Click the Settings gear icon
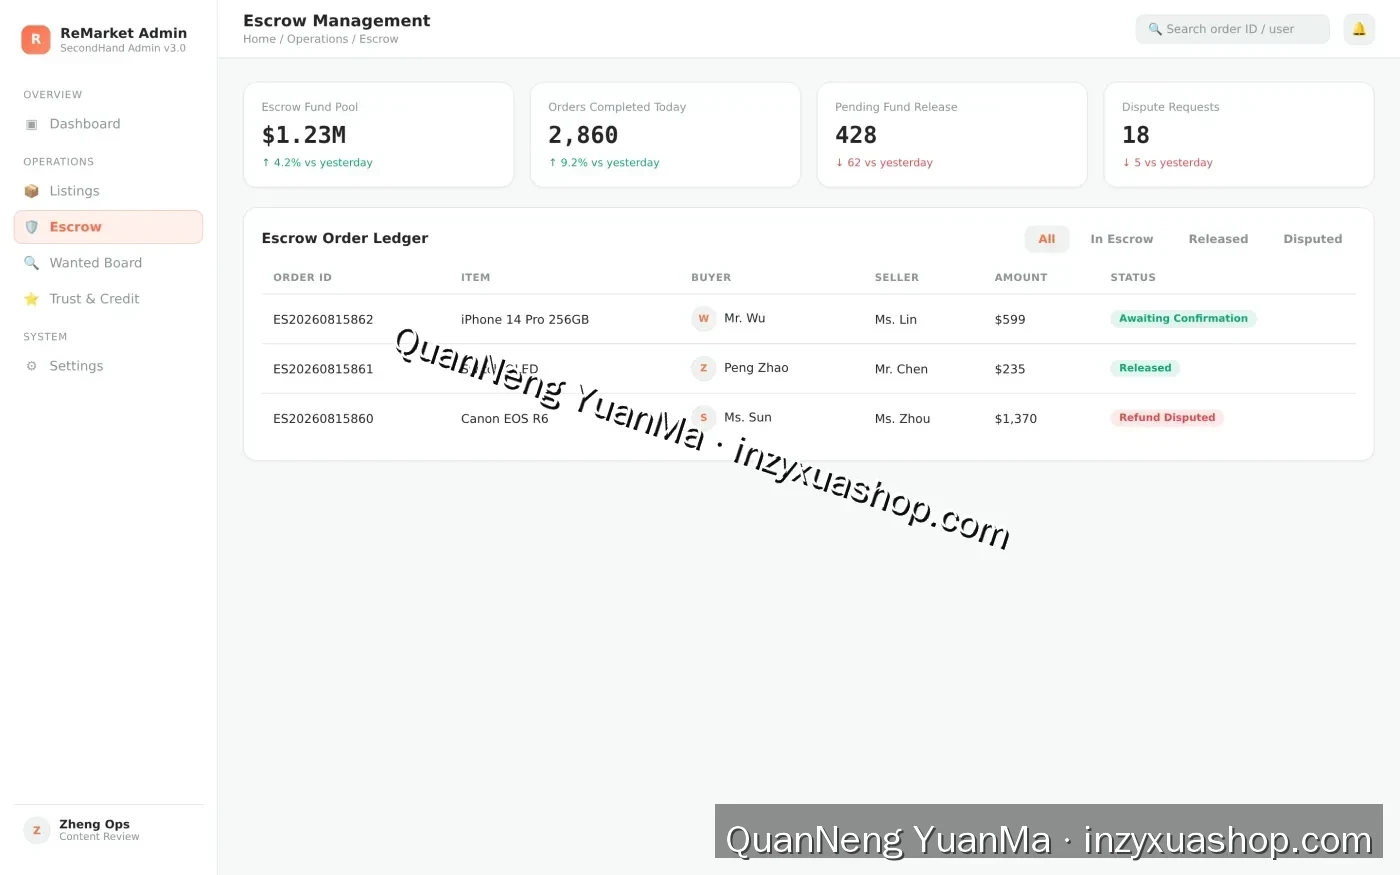 [x=31, y=366]
